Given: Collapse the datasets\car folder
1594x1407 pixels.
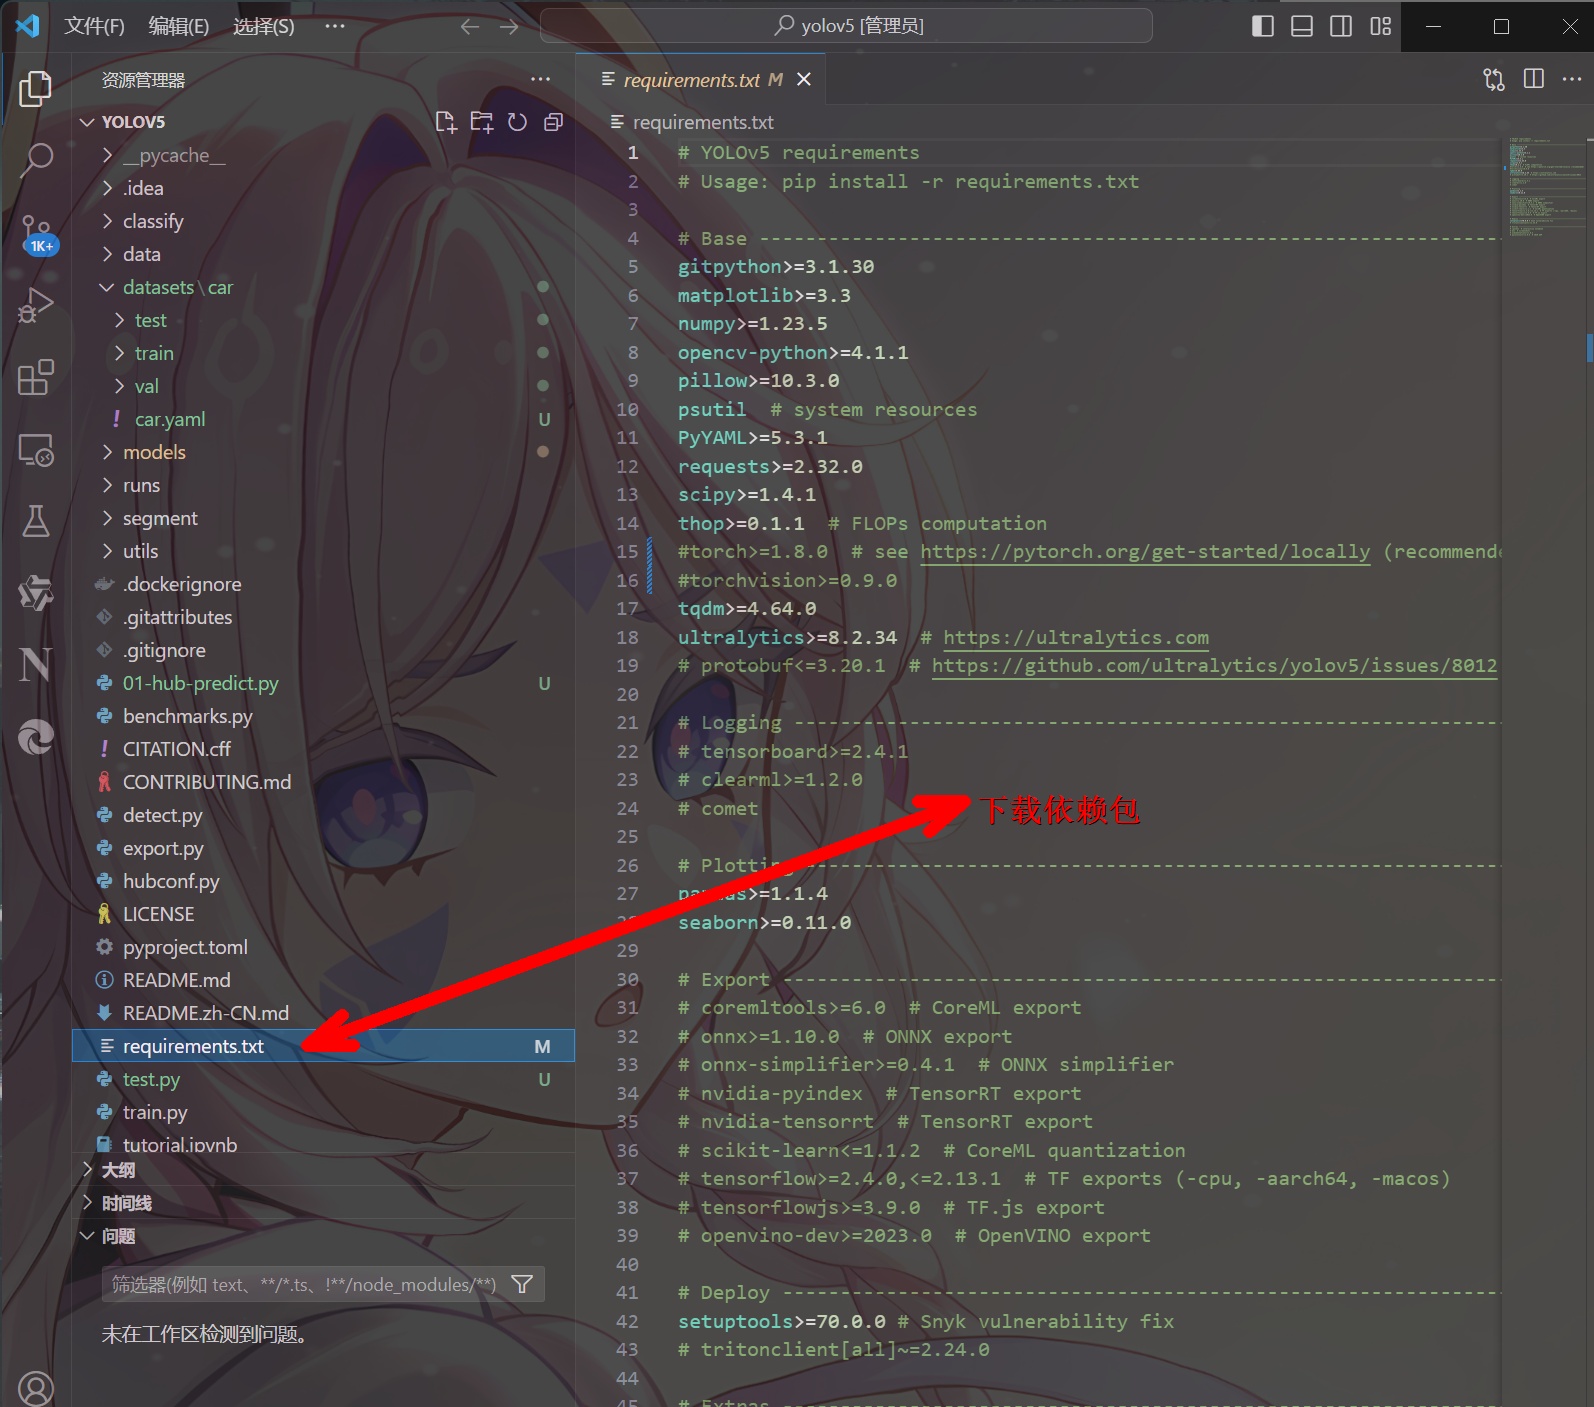Looking at the screenshot, I should click(108, 287).
